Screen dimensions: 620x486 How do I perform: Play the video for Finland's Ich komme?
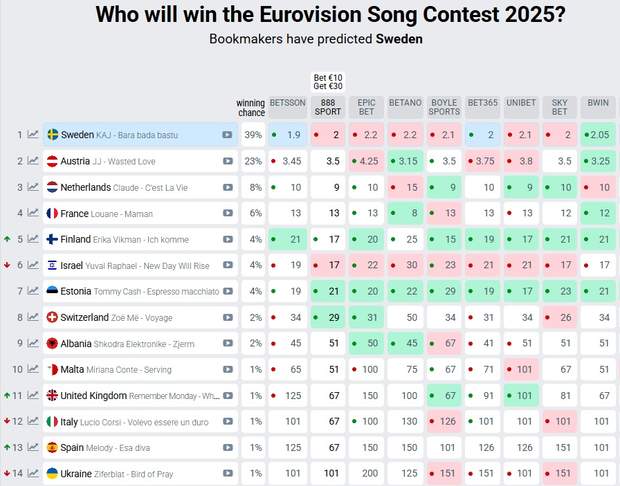228,239
